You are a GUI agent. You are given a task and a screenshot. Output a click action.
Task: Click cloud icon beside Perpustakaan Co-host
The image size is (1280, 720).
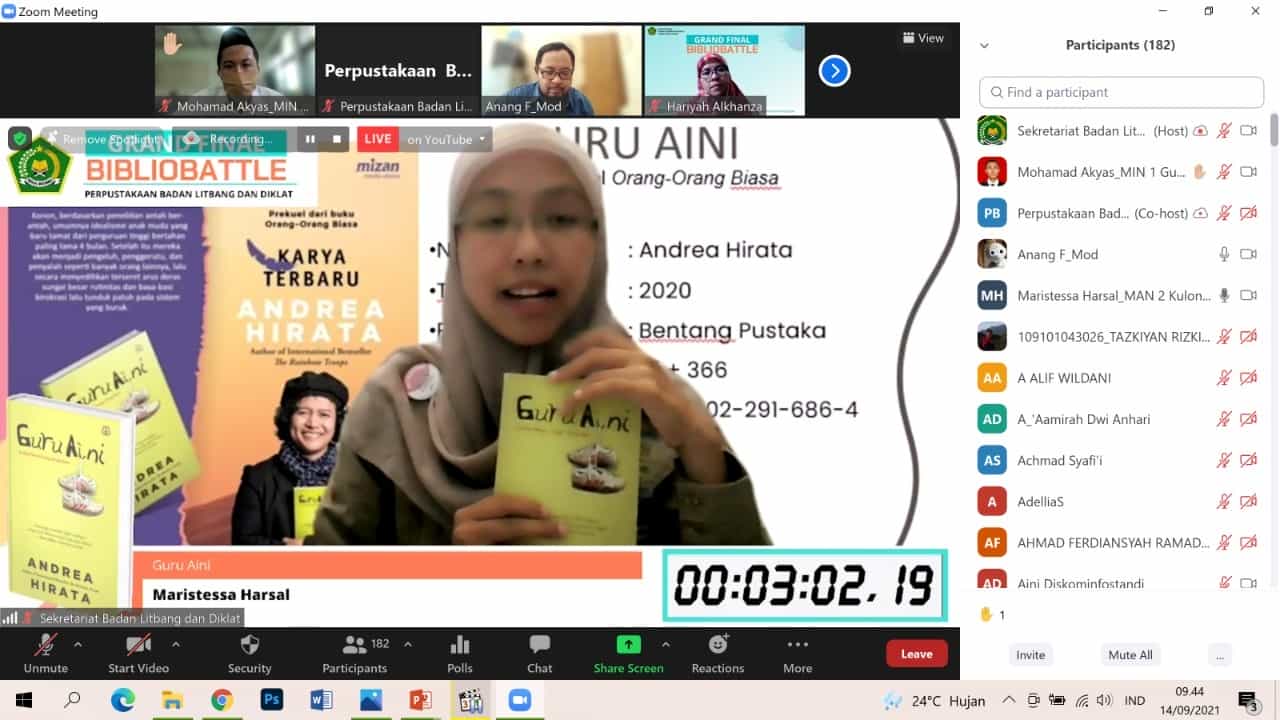pos(1200,213)
